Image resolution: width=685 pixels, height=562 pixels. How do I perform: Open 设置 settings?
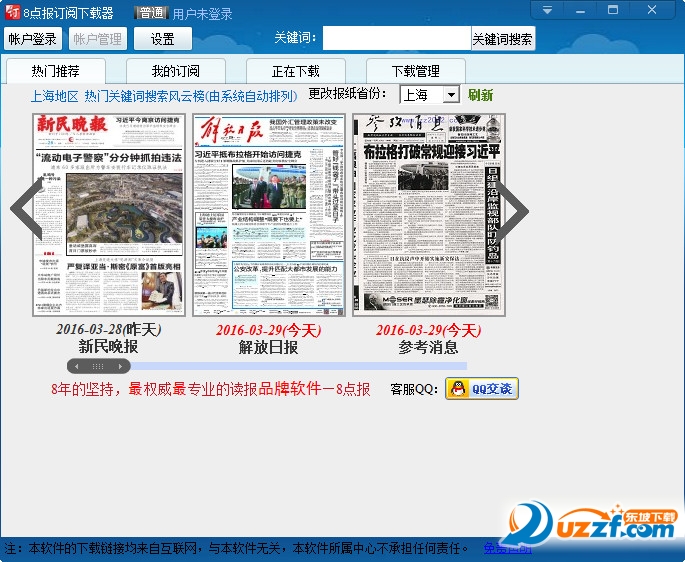(163, 39)
